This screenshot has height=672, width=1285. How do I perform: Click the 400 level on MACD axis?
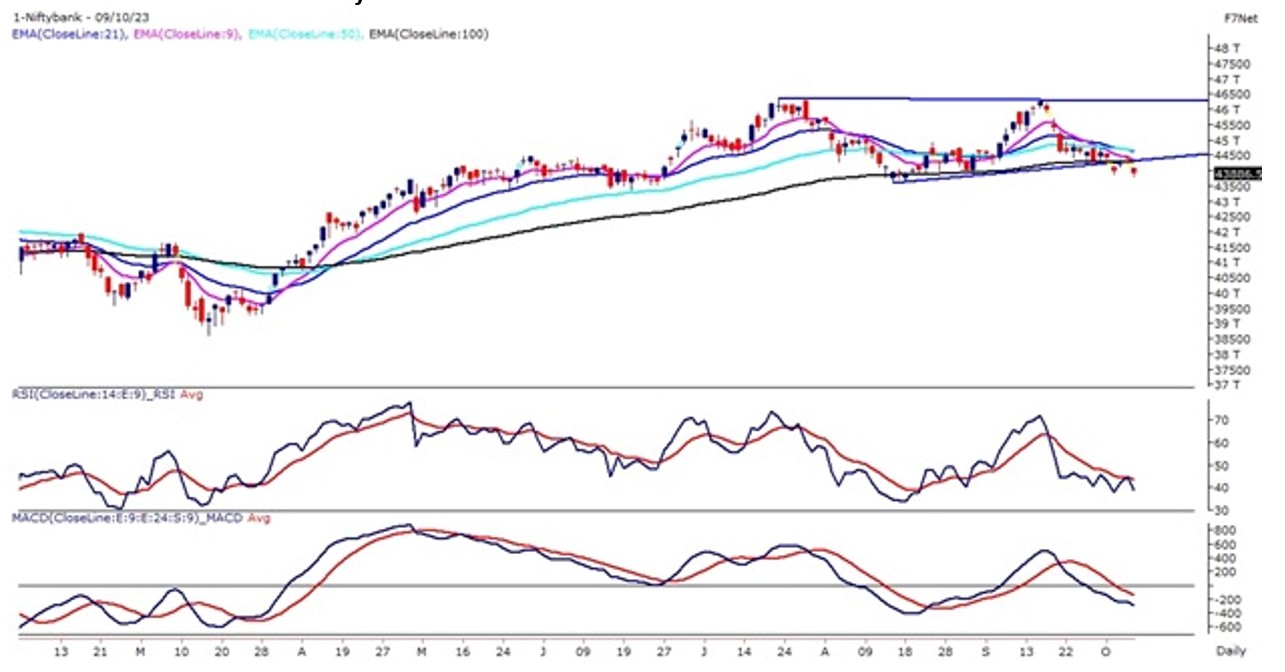[1225, 558]
